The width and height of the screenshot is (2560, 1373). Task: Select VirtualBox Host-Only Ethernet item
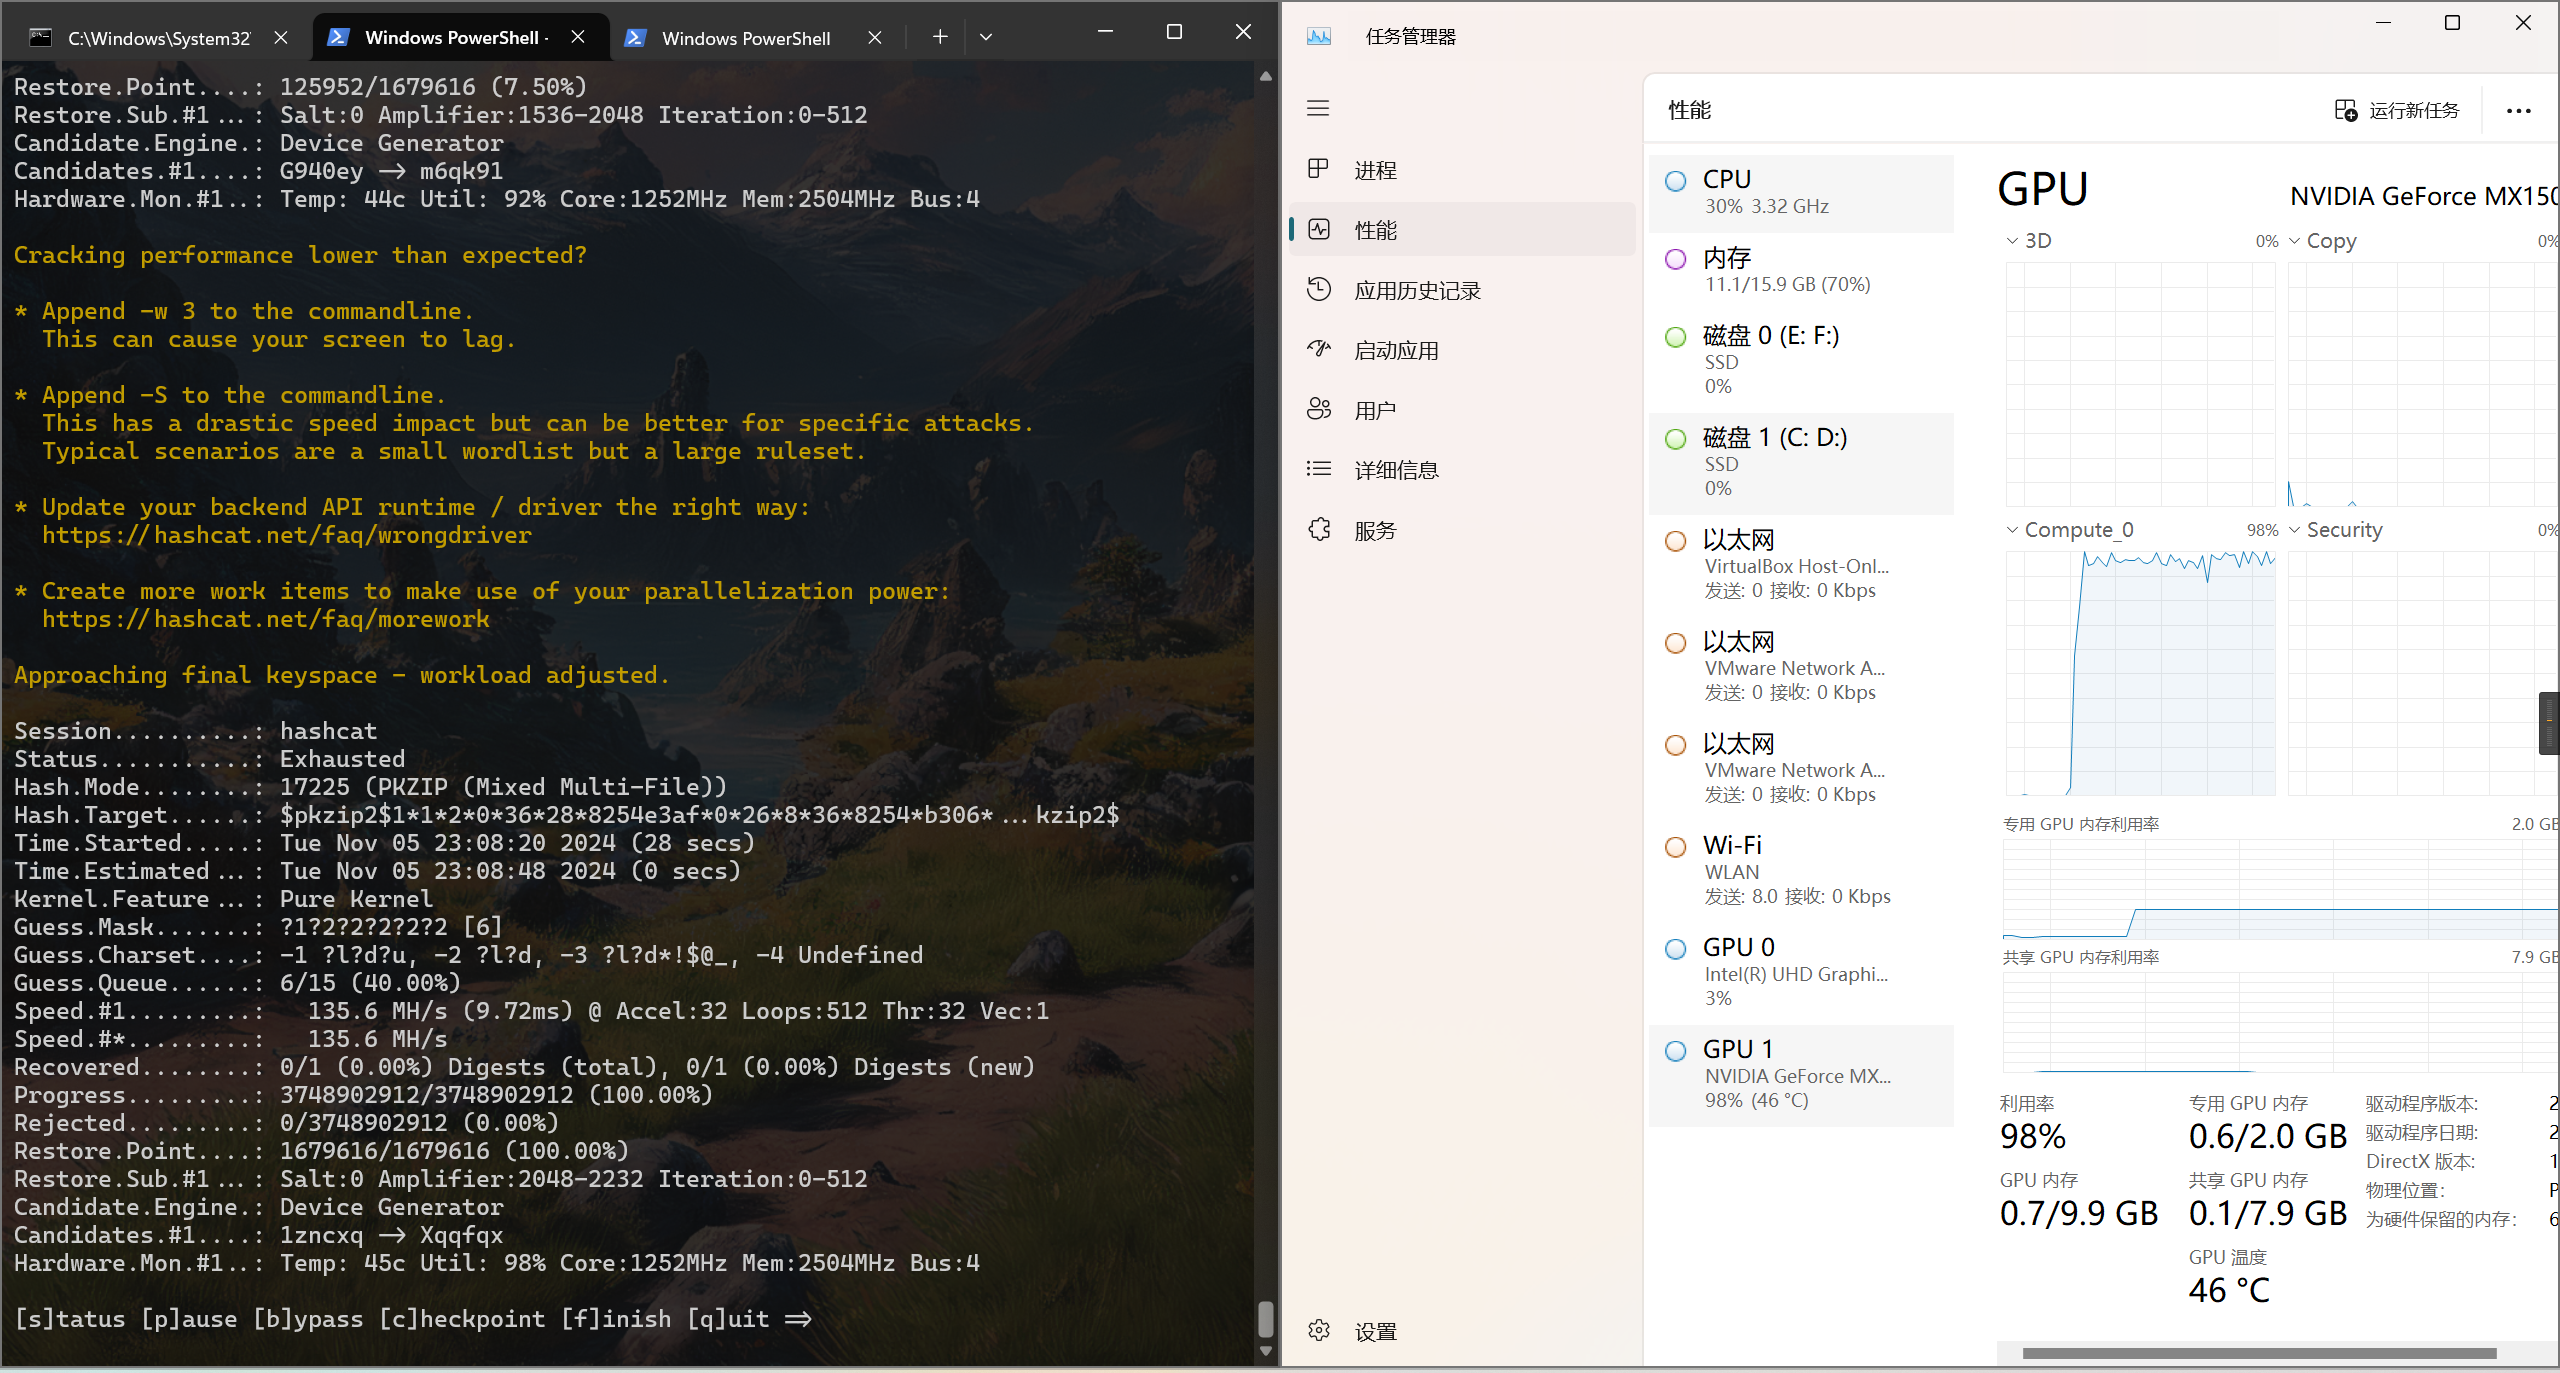[x=1800, y=565]
